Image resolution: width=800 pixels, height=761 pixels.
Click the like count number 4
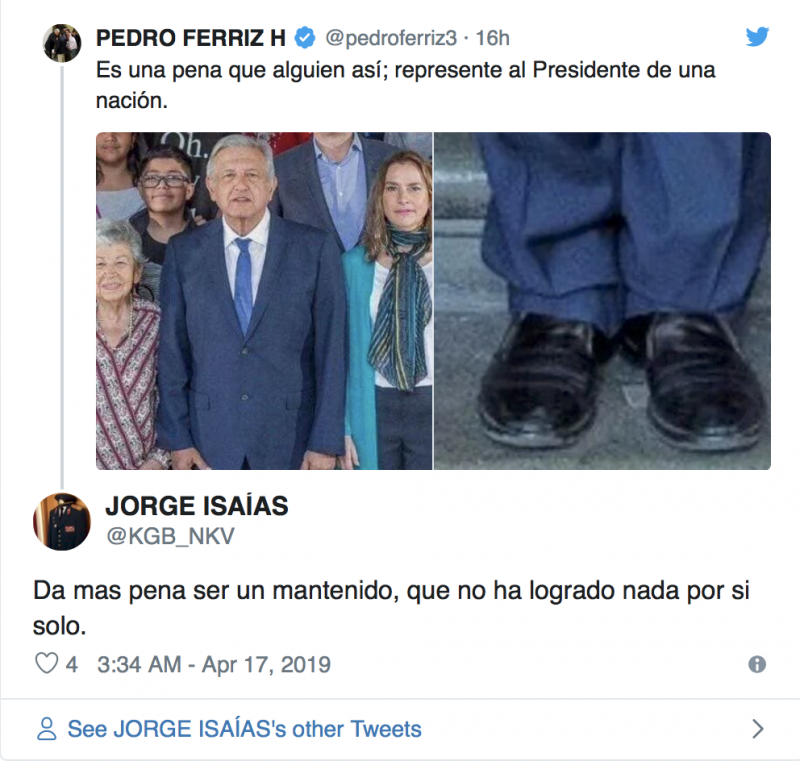coord(71,664)
